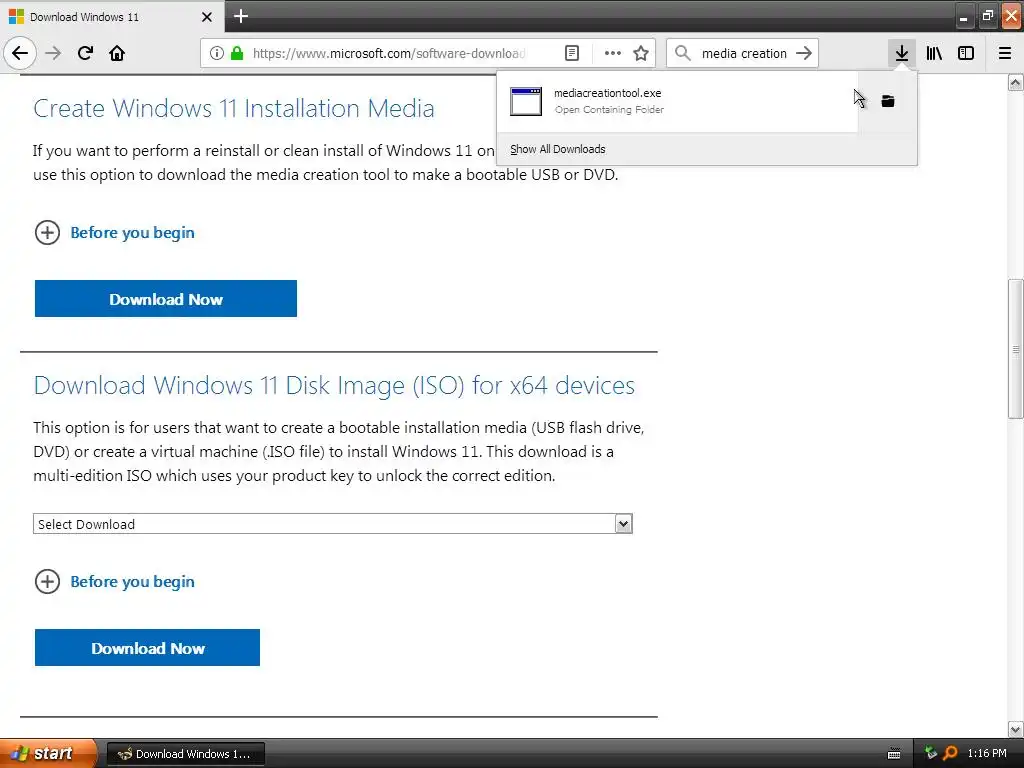Open the Firefox hamburger menu
1024x768 pixels.
pos(1005,53)
